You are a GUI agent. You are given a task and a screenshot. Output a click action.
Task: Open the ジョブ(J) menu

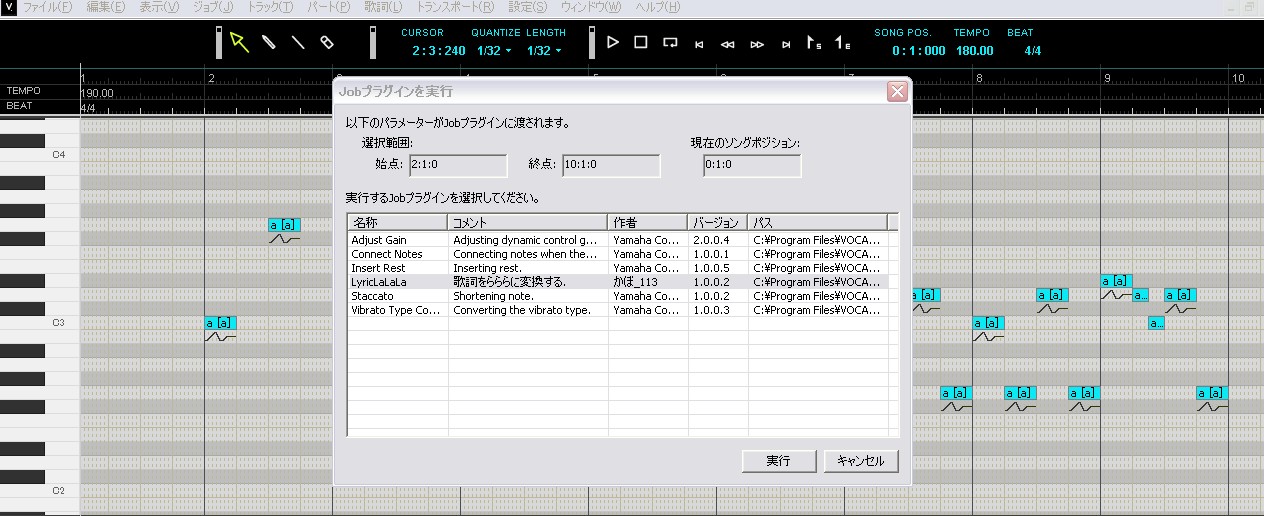pos(213,7)
